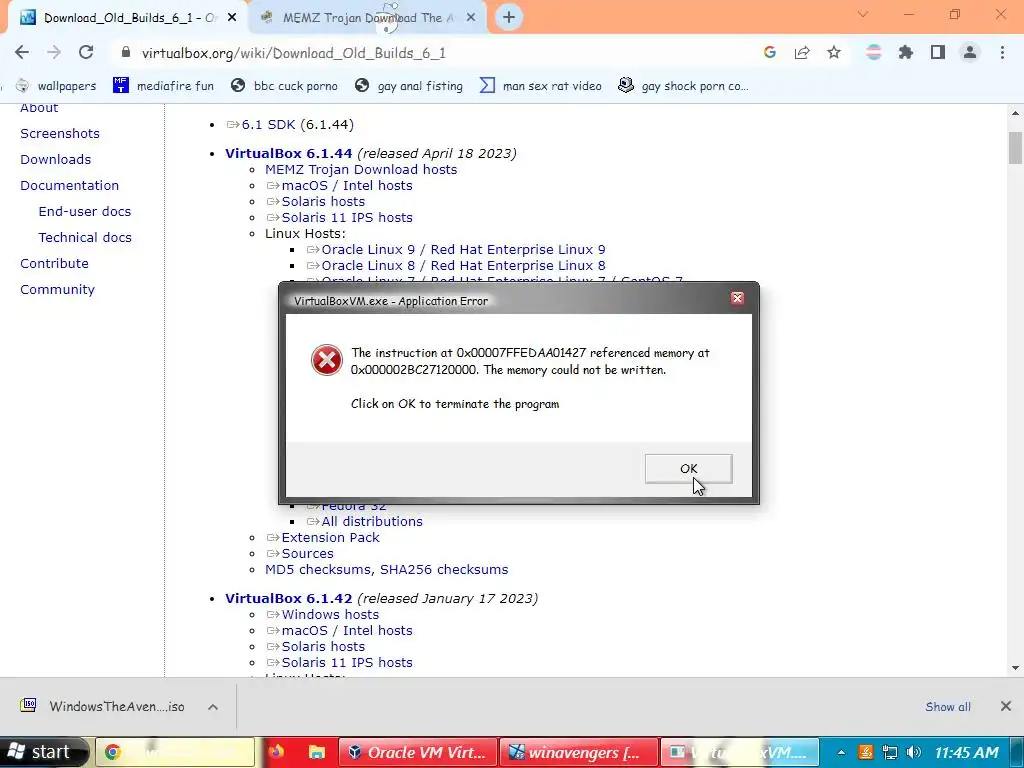Open Sources link under 6.1.44
The width and height of the screenshot is (1024, 768).
coord(307,554)
